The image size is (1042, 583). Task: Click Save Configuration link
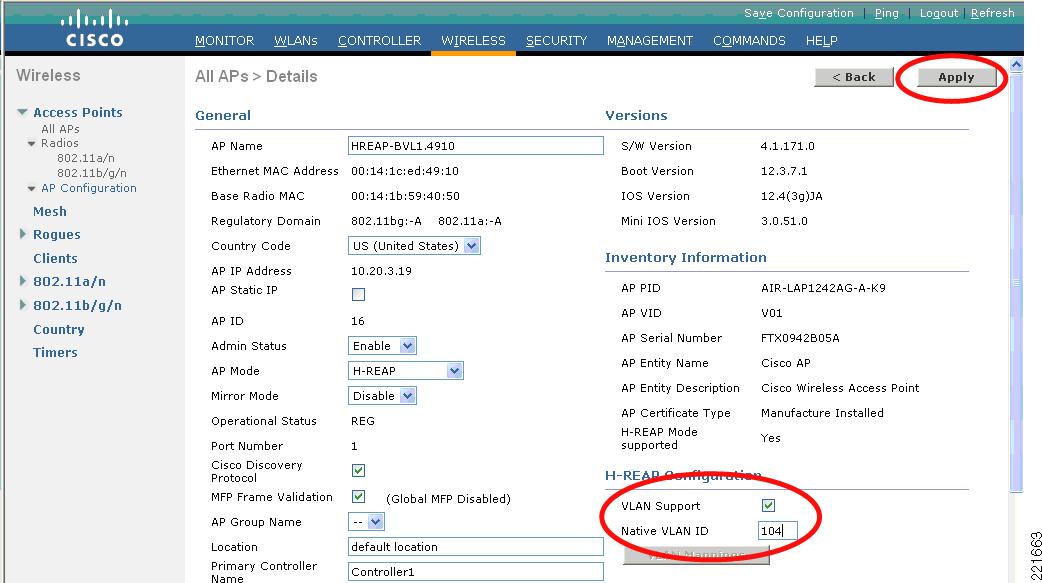pyautogui.click(x=799, y=13)
